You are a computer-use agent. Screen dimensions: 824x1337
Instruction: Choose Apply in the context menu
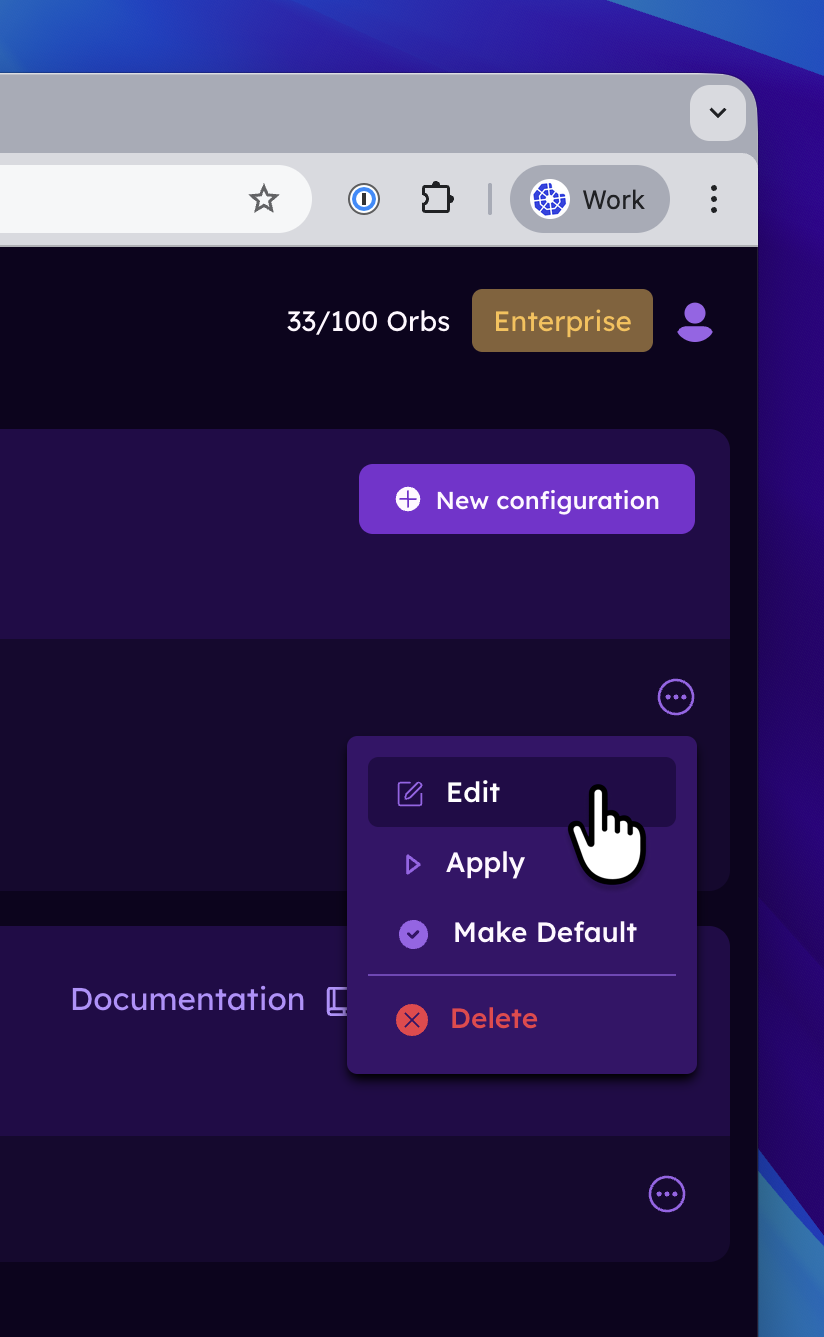pos(485,863)
